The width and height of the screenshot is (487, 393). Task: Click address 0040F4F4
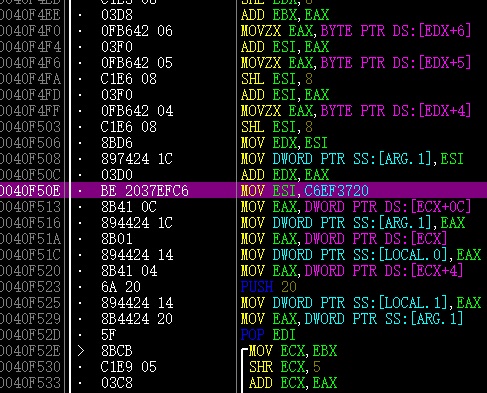[30, 47]
